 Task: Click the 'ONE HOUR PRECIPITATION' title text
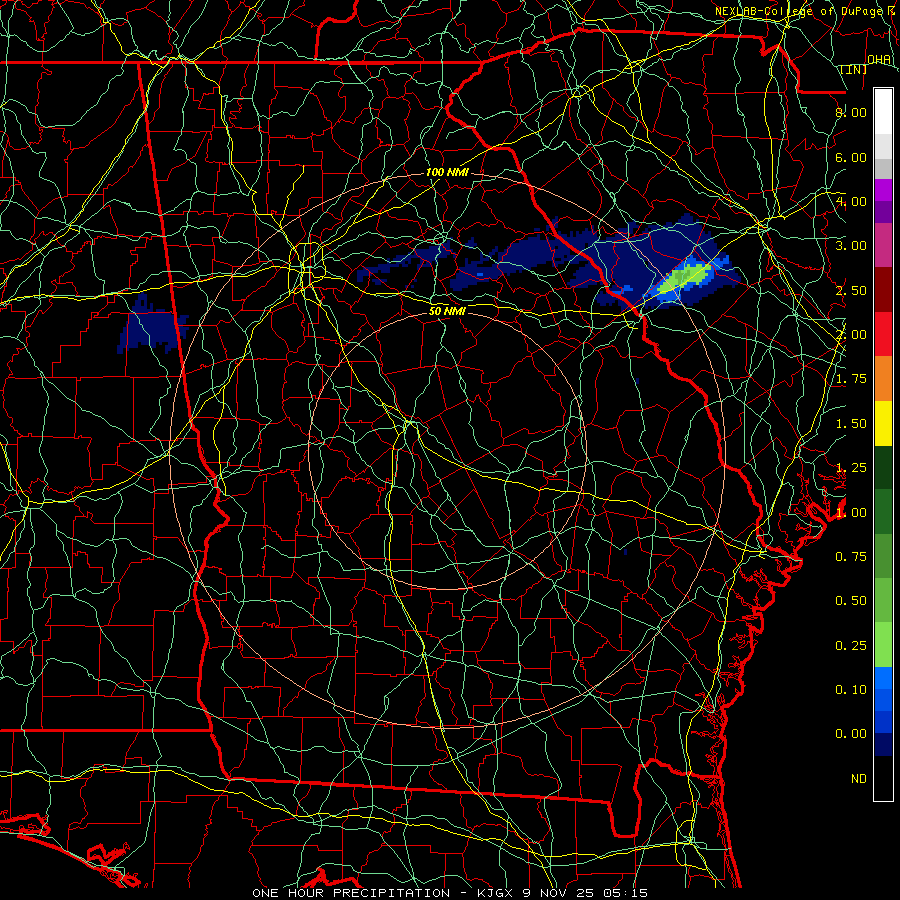pyautogui.click(x=351, y=893)
